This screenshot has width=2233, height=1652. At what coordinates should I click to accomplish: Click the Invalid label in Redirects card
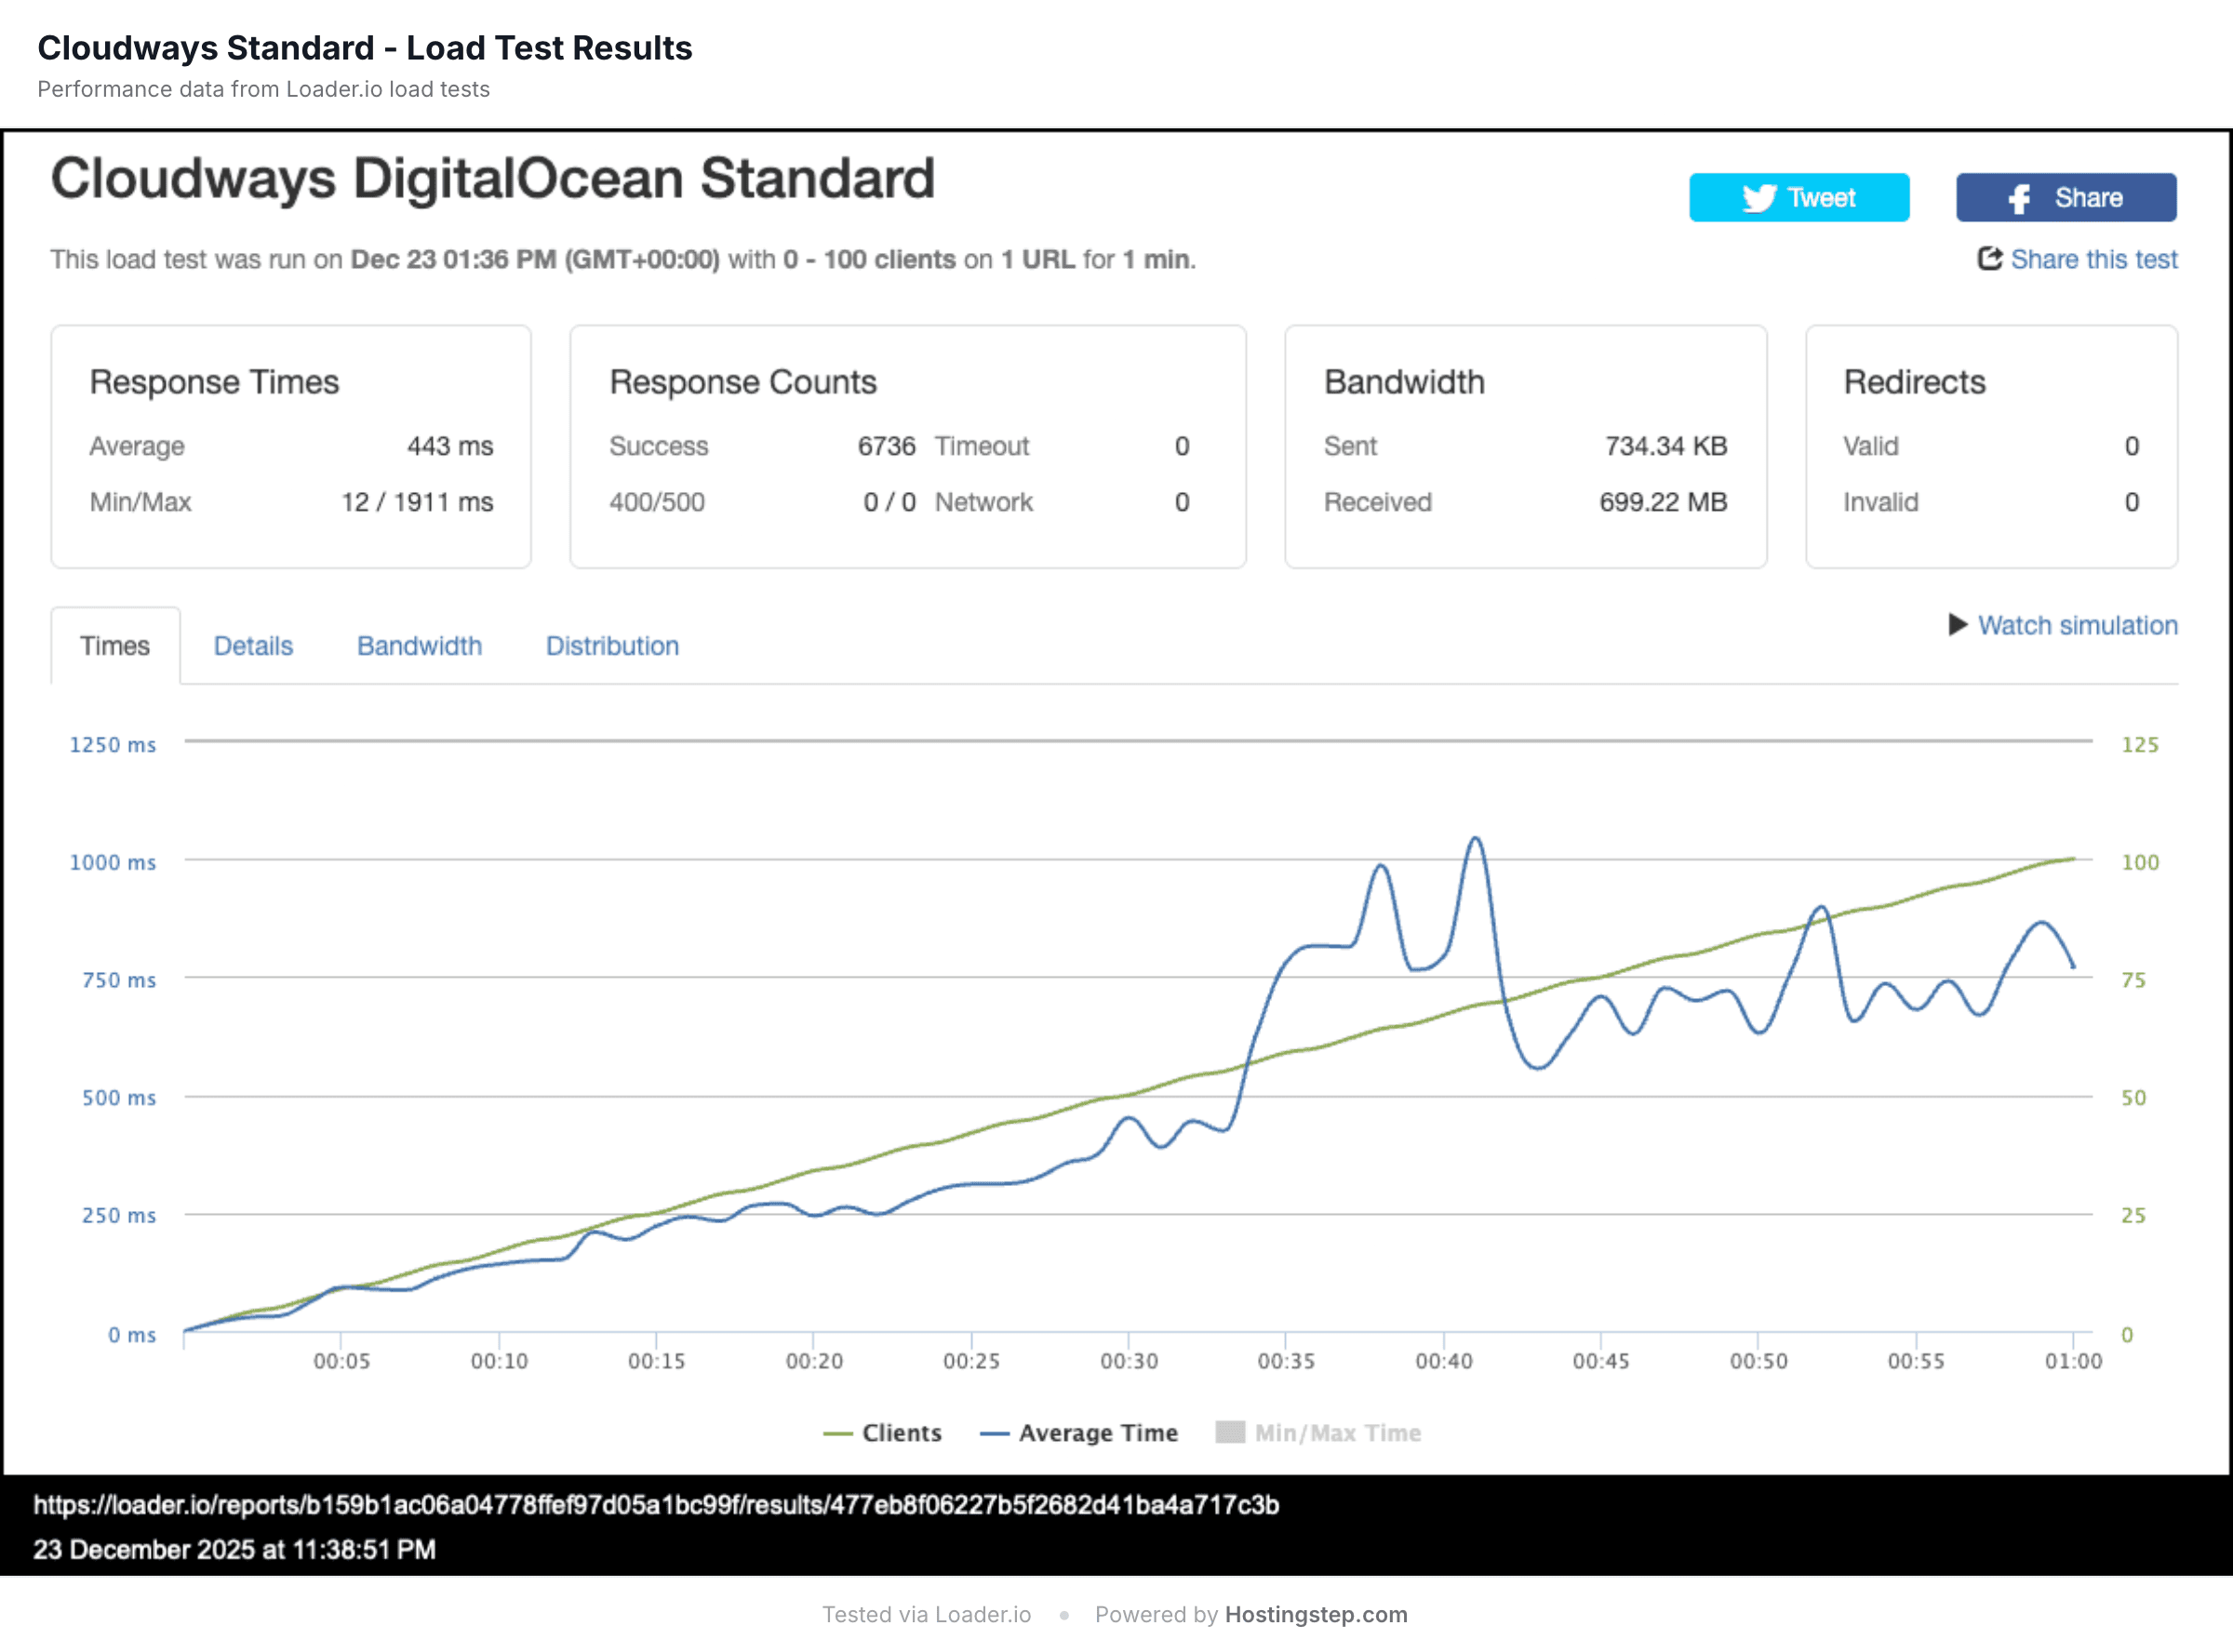(1881, 502)
